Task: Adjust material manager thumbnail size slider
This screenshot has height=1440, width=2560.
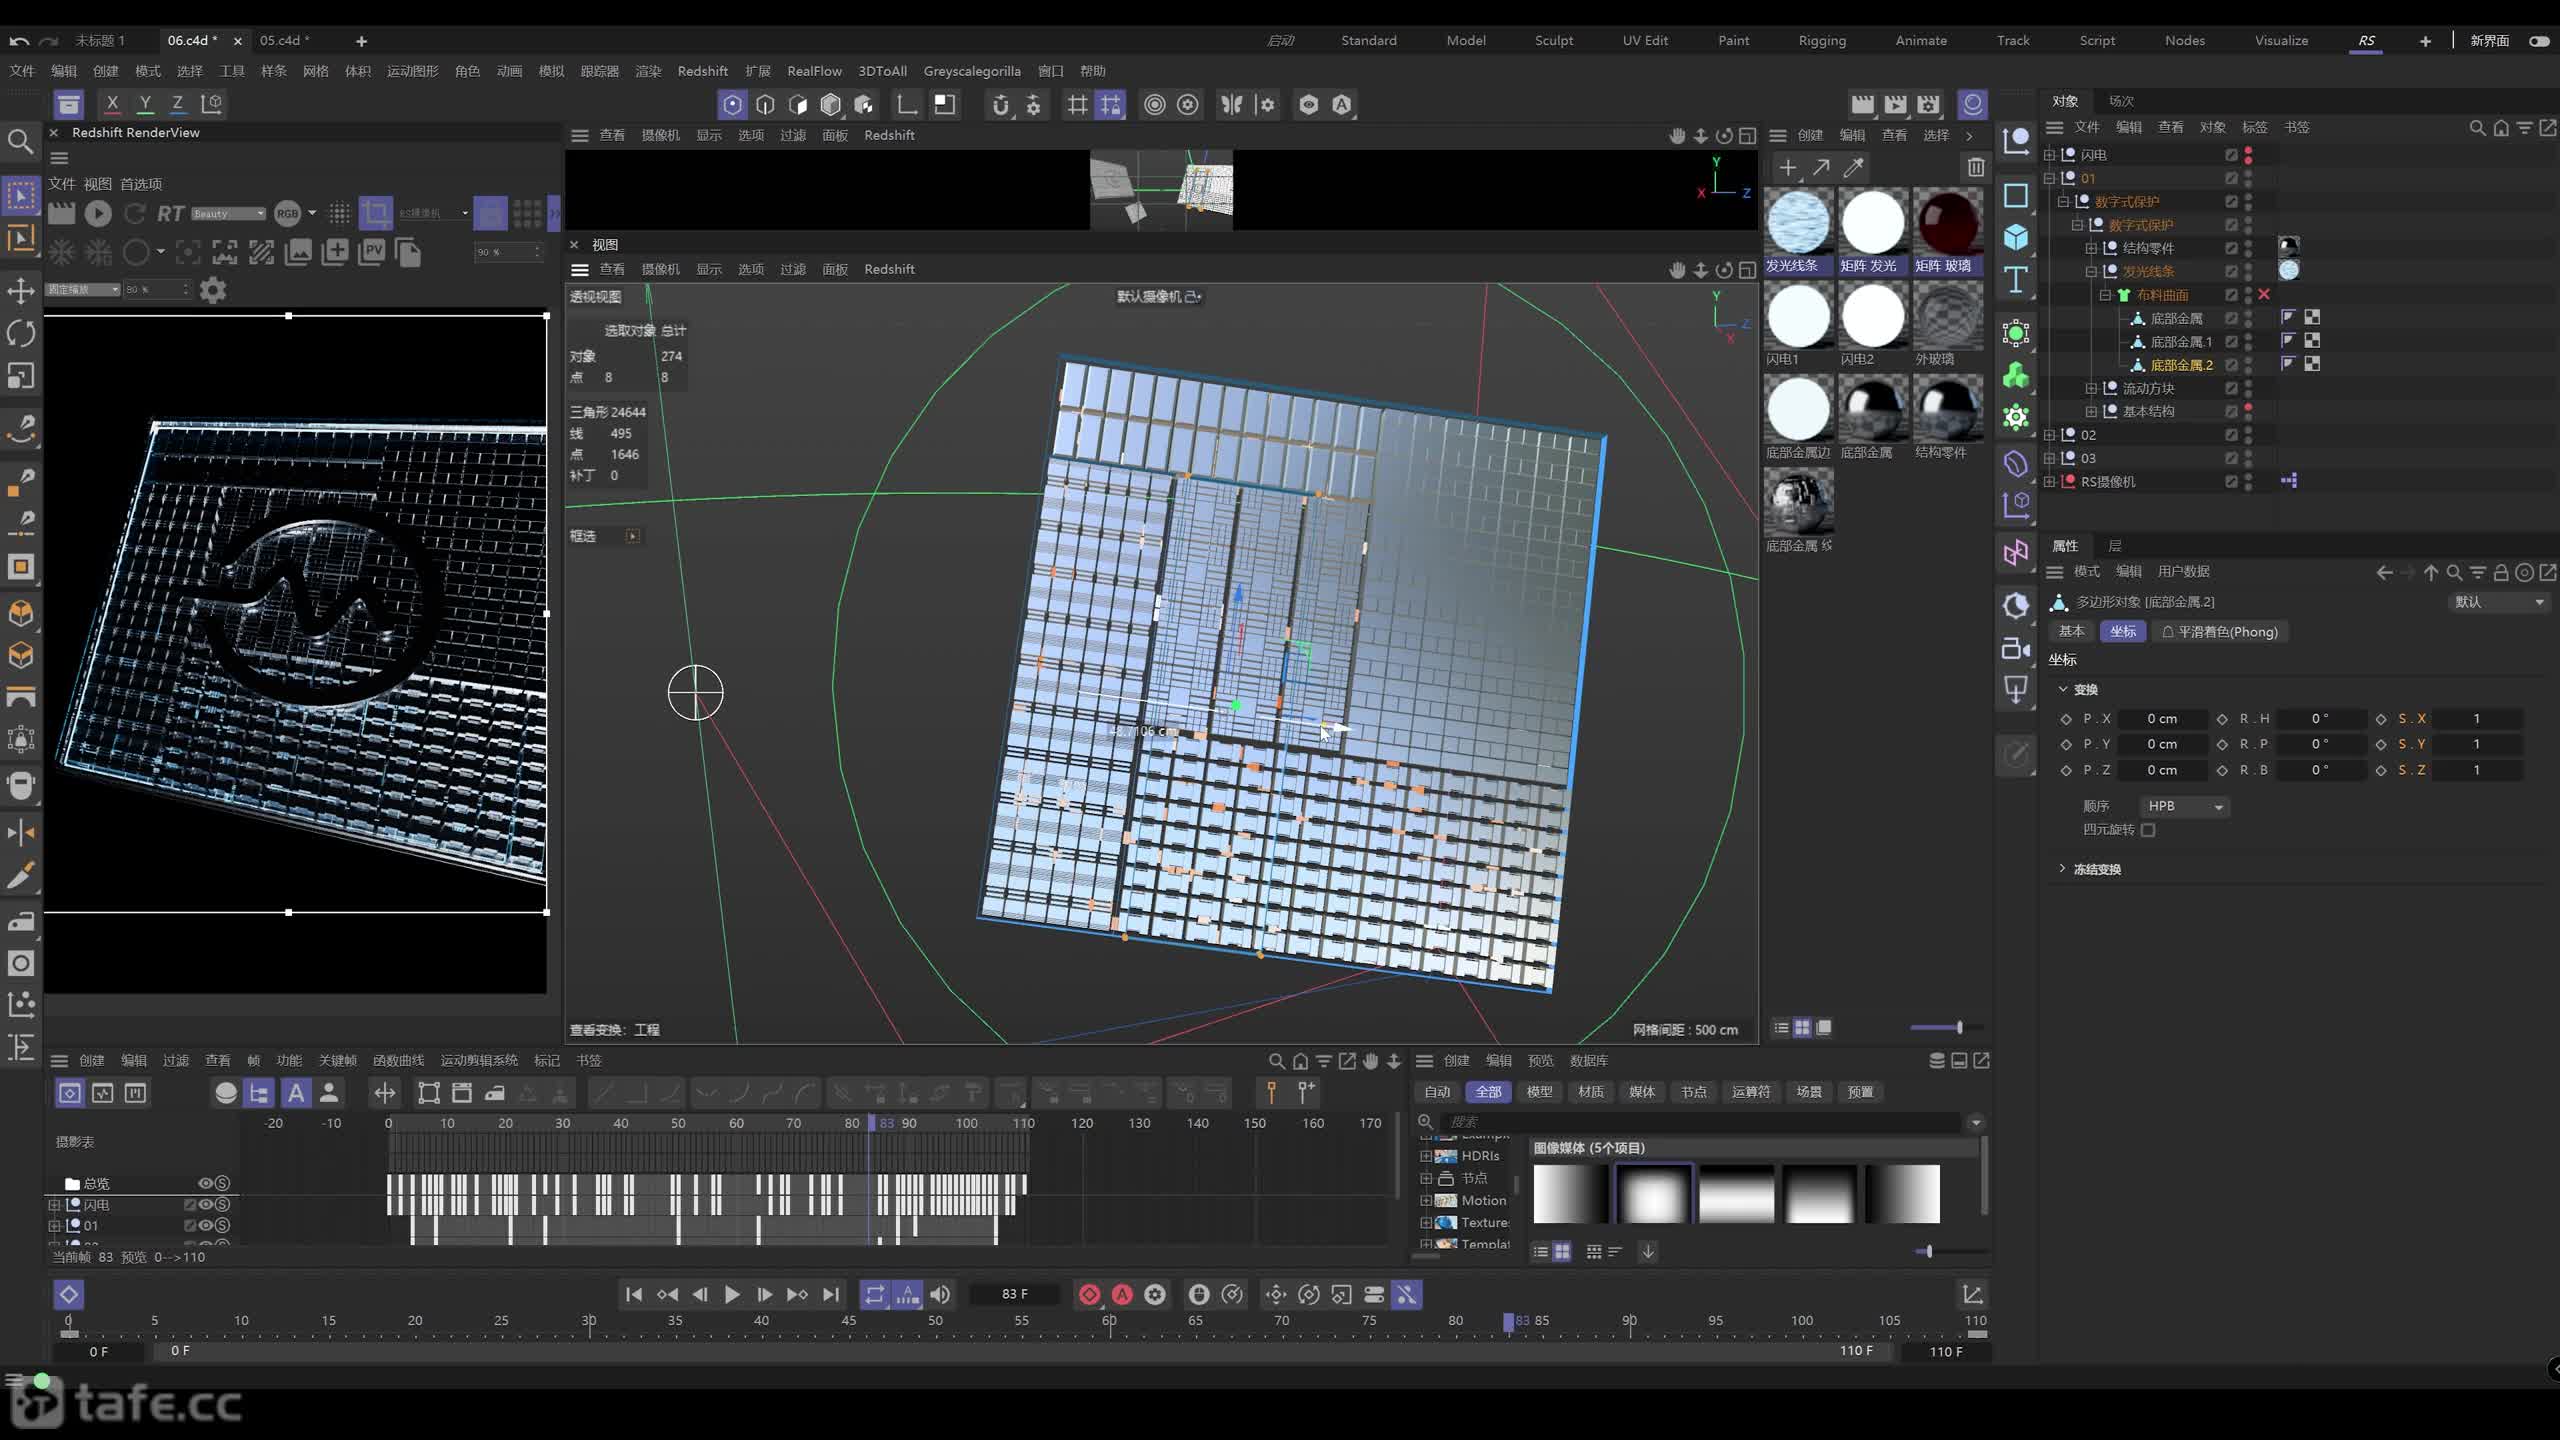Action: (1946, 1027)
